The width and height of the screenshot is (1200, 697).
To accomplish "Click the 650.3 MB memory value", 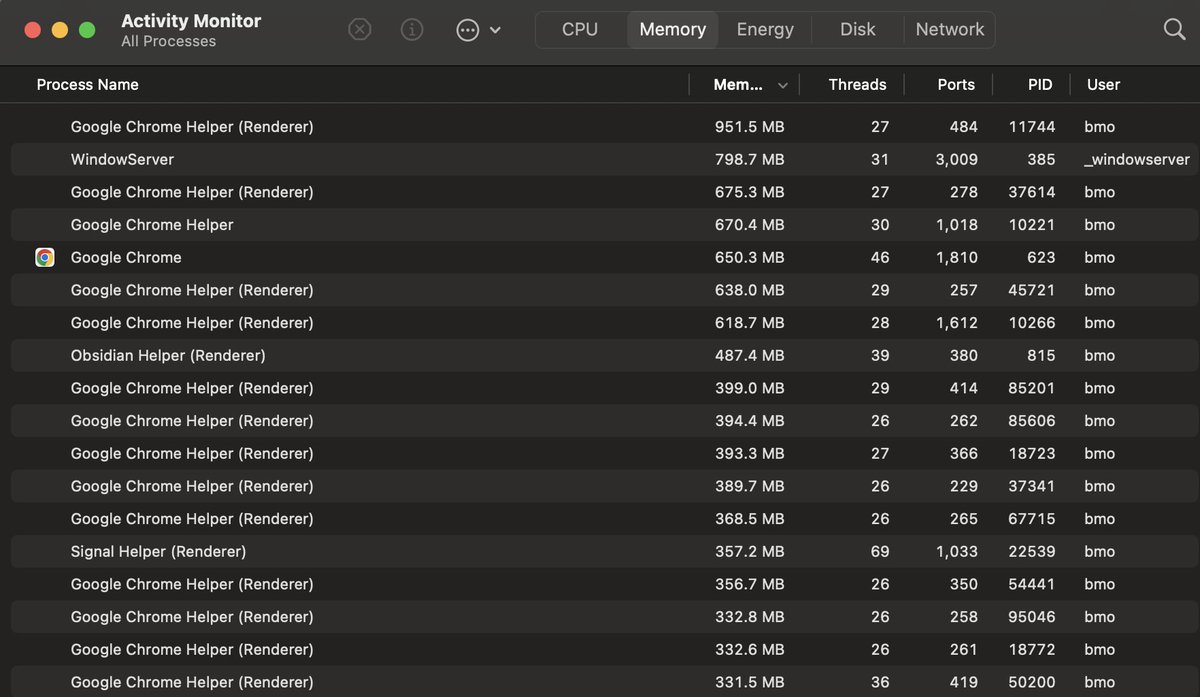I will pos(749,257).
